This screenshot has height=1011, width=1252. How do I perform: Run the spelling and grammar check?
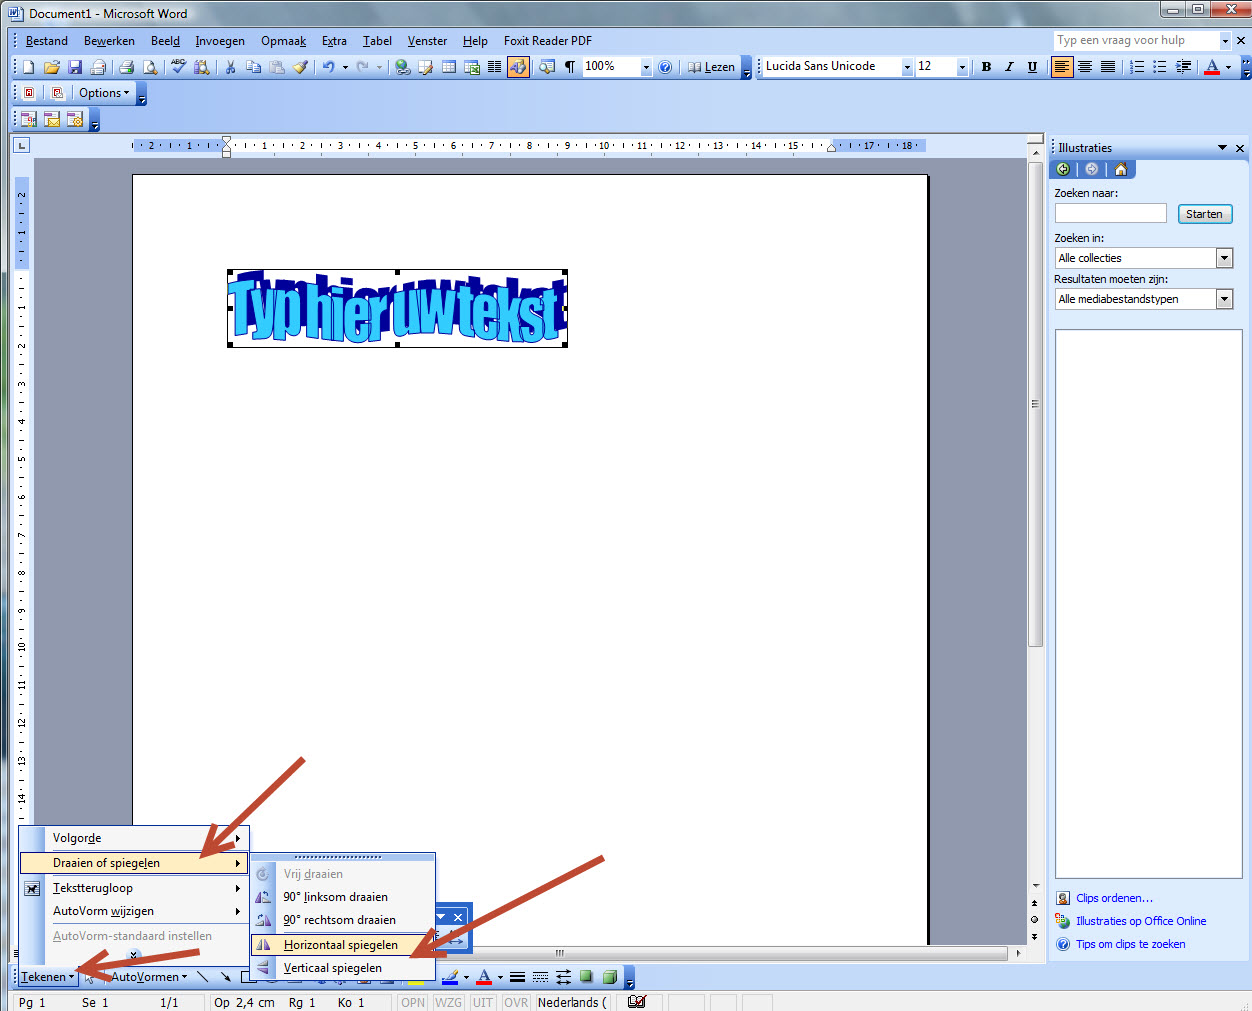point(178,67)
